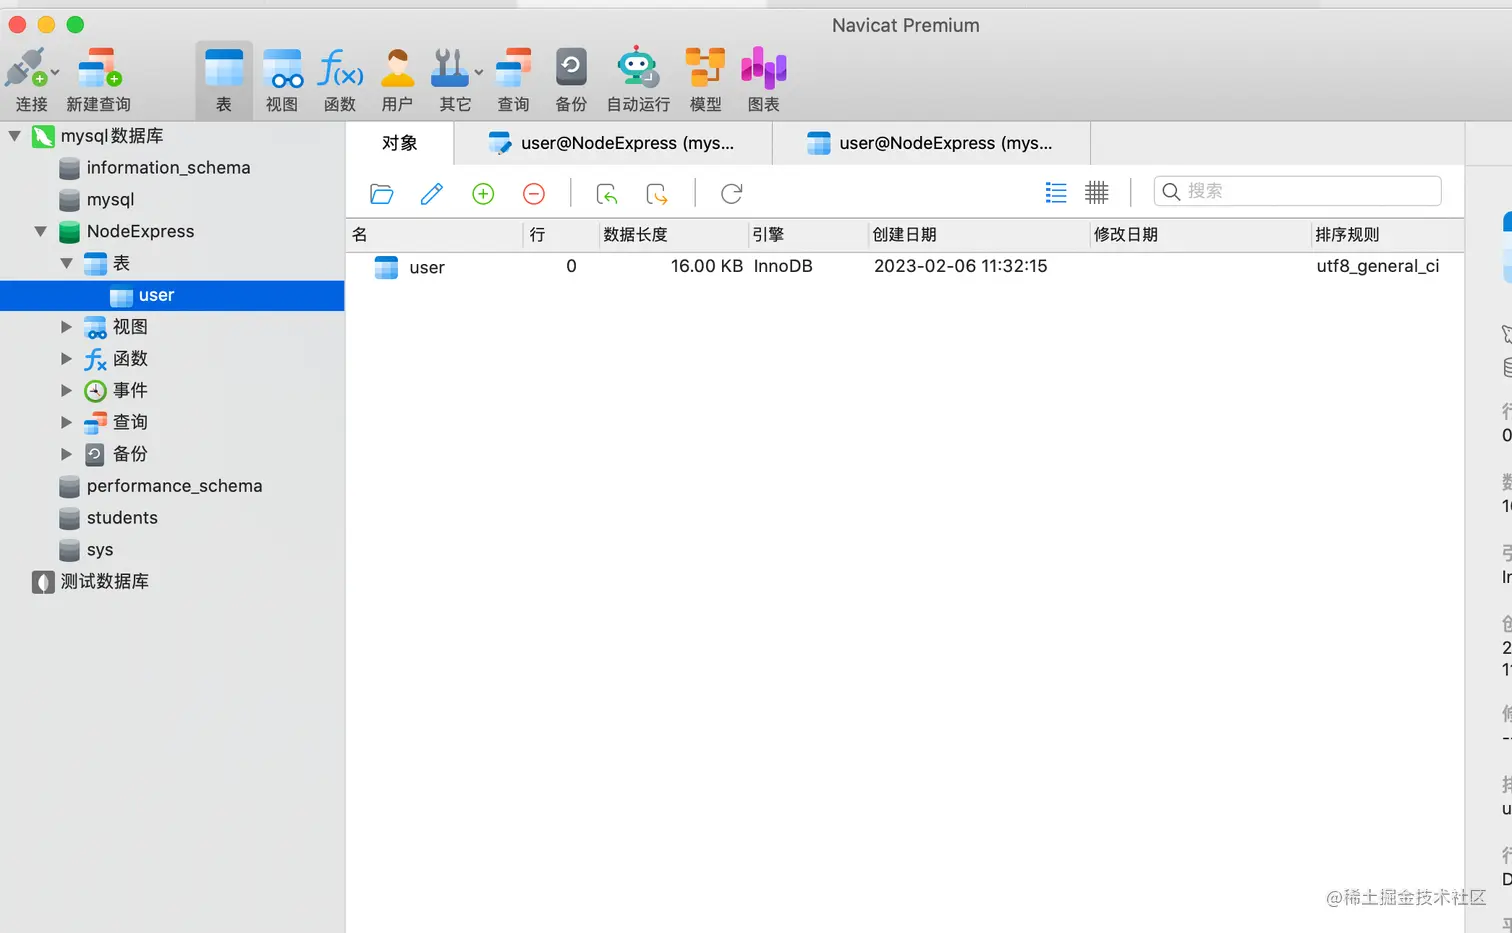The width and height of the screenshot is (1512, 933).
Task: Select the information_schema database
Action: (168, 168)
